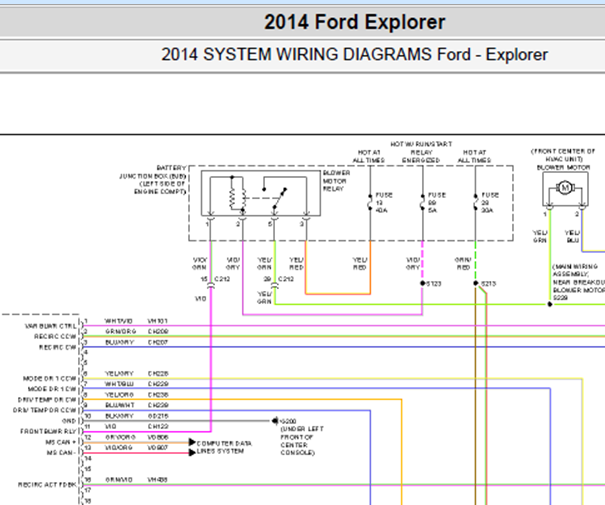Click the arrowhead on the MS CAN + line

192,442
